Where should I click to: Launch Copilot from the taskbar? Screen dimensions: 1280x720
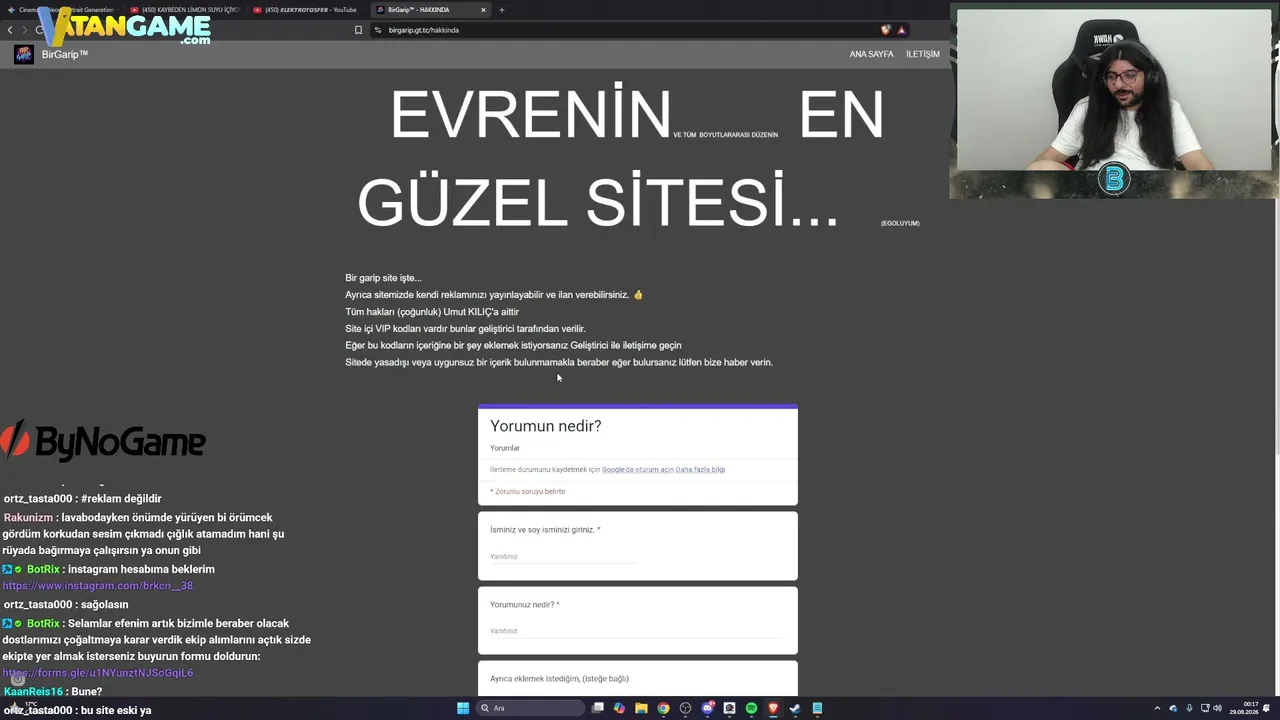click(x=620, y=708)
